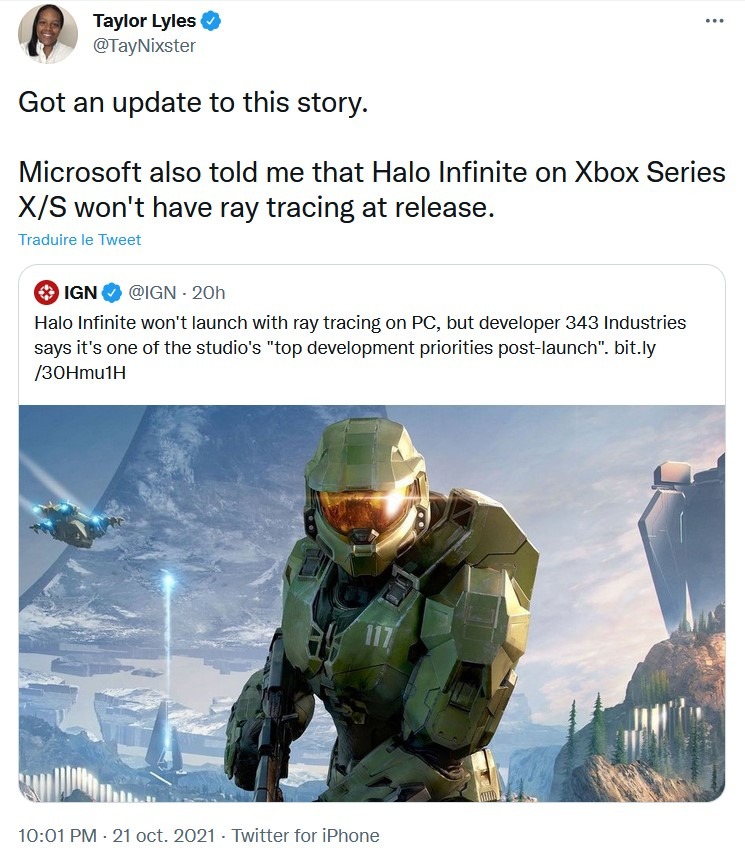Click Traduire le Tweet link
745x848 pixels.
pyautogui.click(x=79, y=240)
